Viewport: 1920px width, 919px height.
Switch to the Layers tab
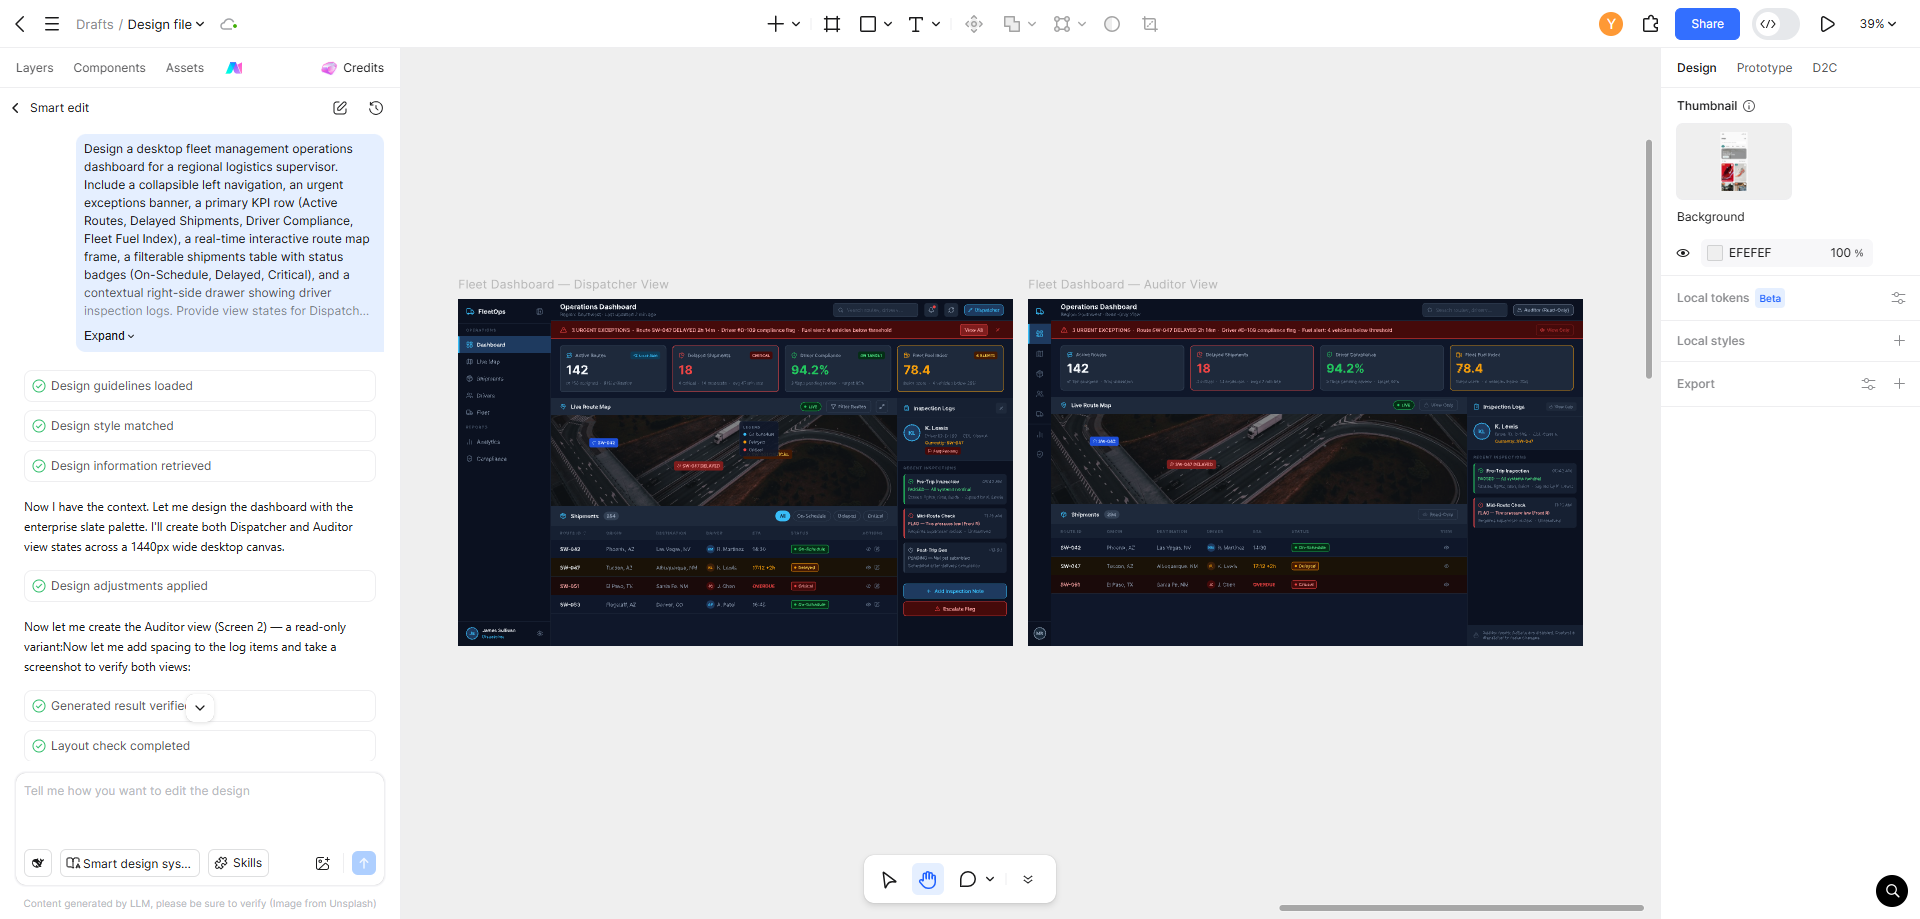(x=35, y=68)
